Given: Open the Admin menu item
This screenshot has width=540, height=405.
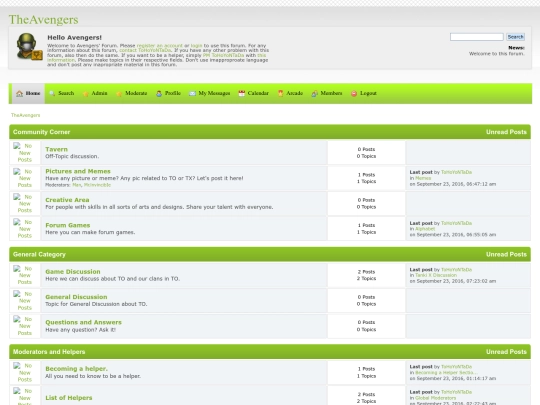Looking at the screenshot, I should [x=95, y=93].
